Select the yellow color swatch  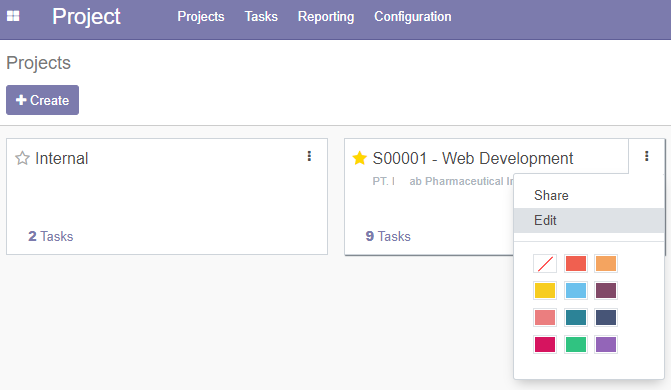click(x=545, y=291)
